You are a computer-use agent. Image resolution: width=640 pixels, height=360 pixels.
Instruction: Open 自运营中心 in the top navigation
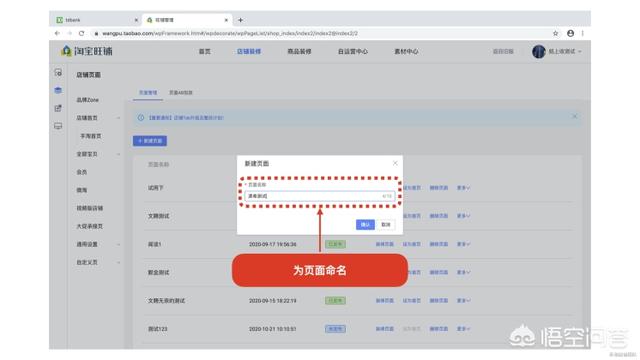coord(353,51)
